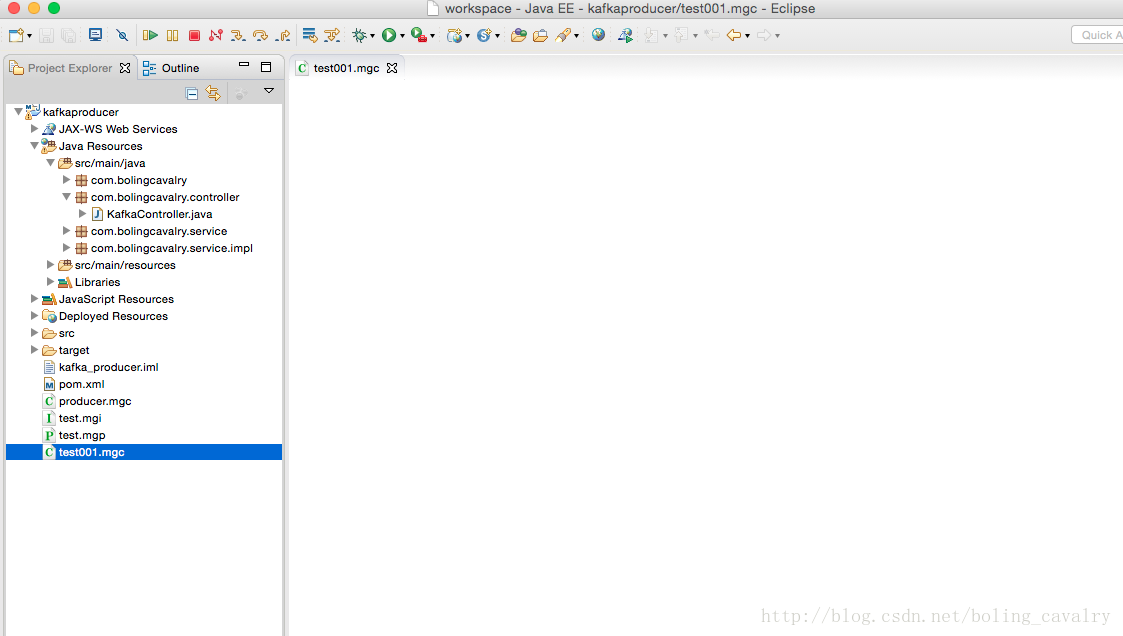The height and width of the screenshot is (636, 1123).
Task: Click the Open Task folder icon
Action: tap(540, 35)
